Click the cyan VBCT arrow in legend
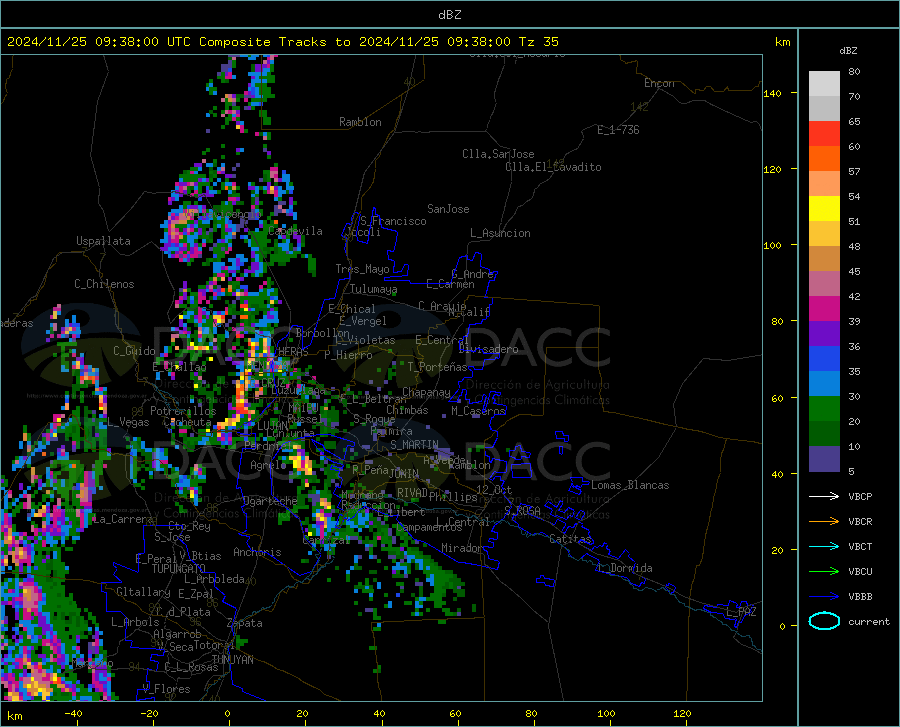The width and height of the screenshot is (900, 727). 824,546
